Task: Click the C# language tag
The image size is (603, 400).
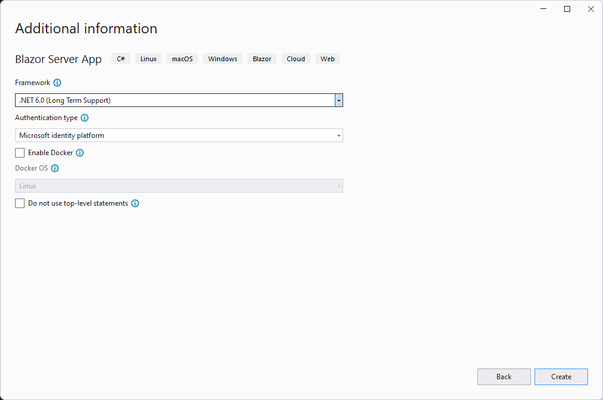Action: 121,59
